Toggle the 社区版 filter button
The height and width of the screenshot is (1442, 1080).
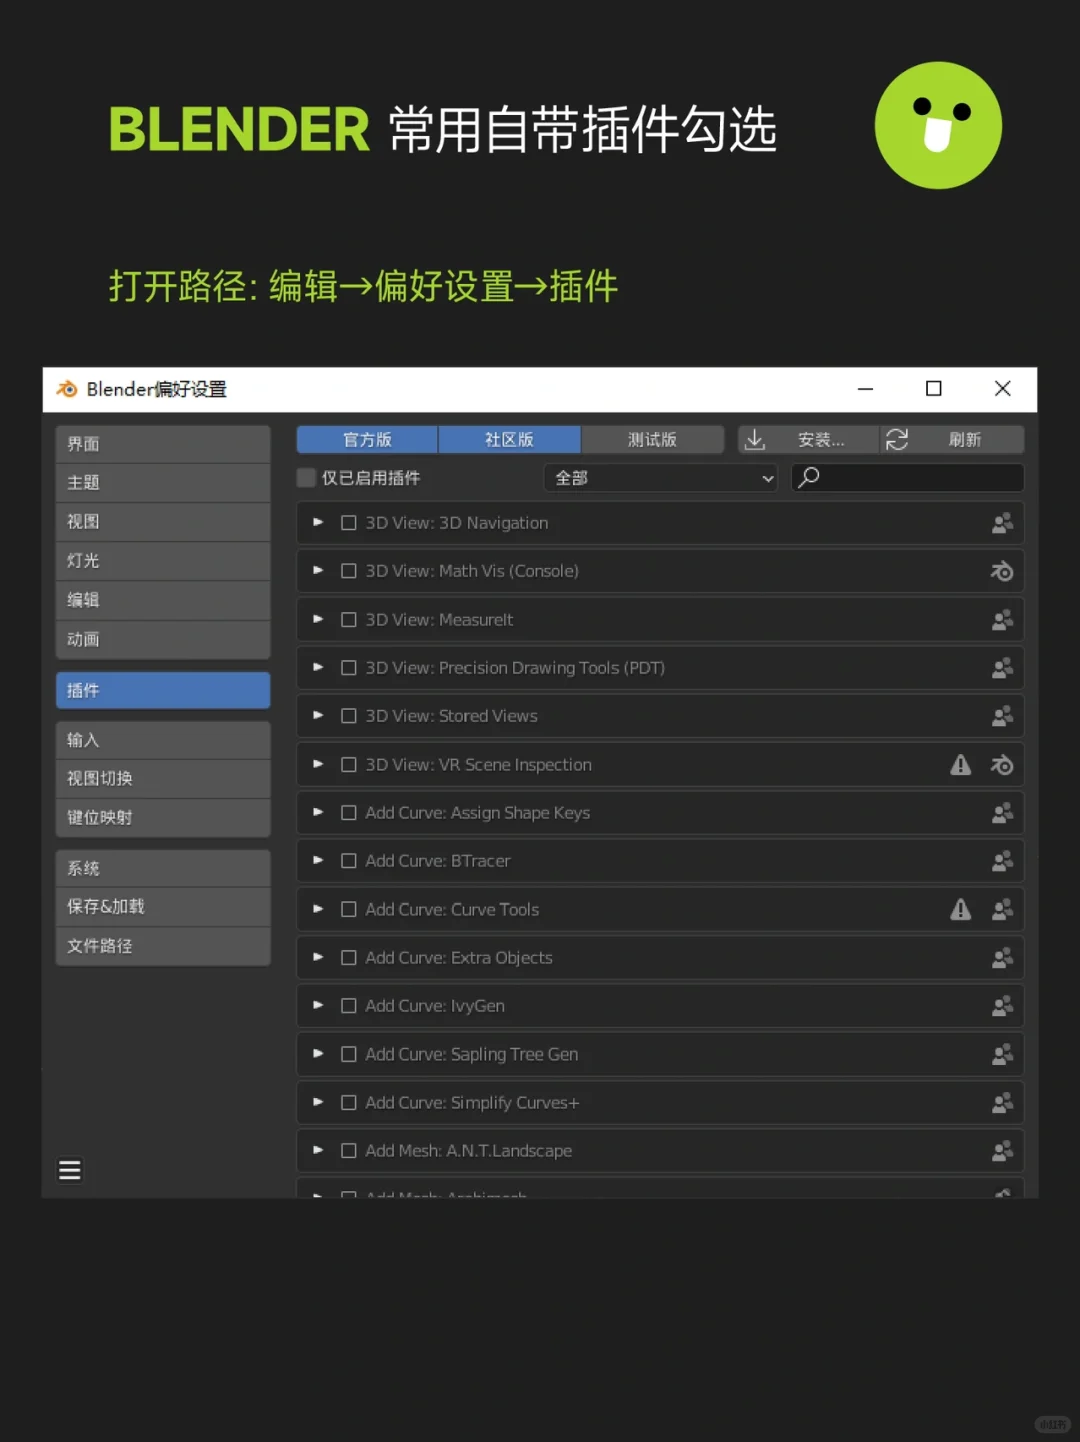510,440
